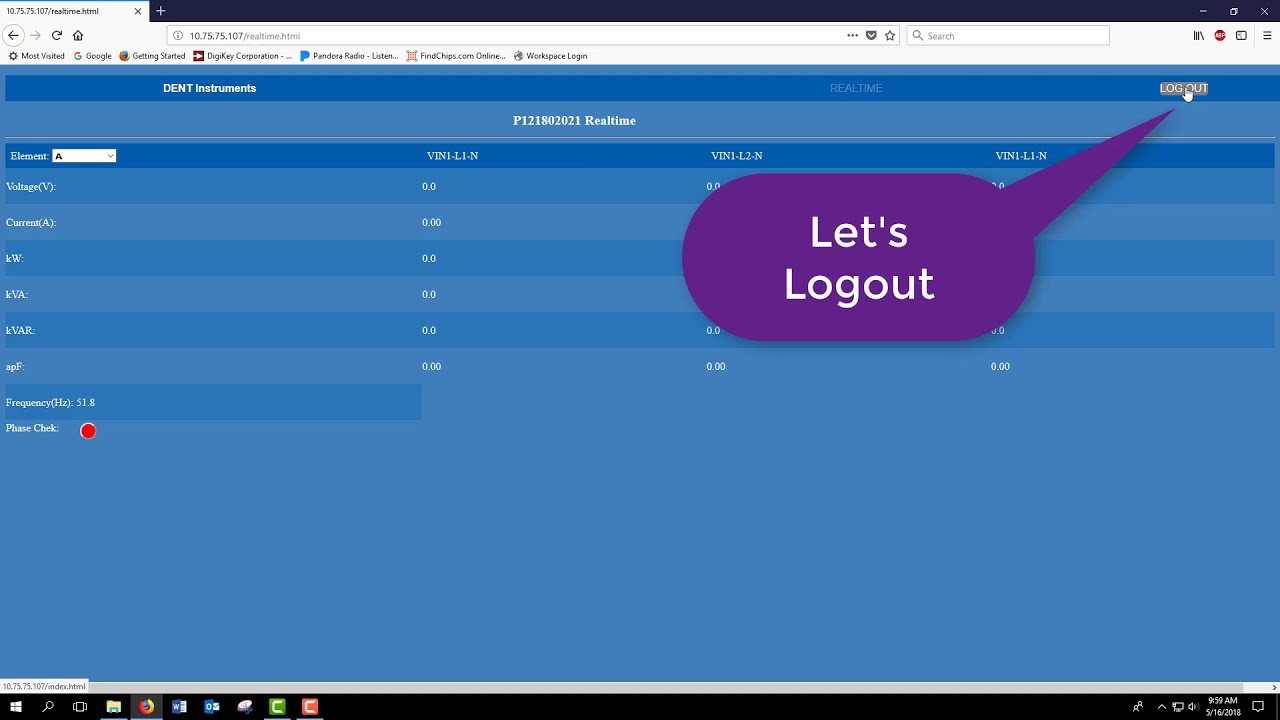Open Word from taskbar
This screenshot has width=1280, height=720.
click(x=179, y=707)
